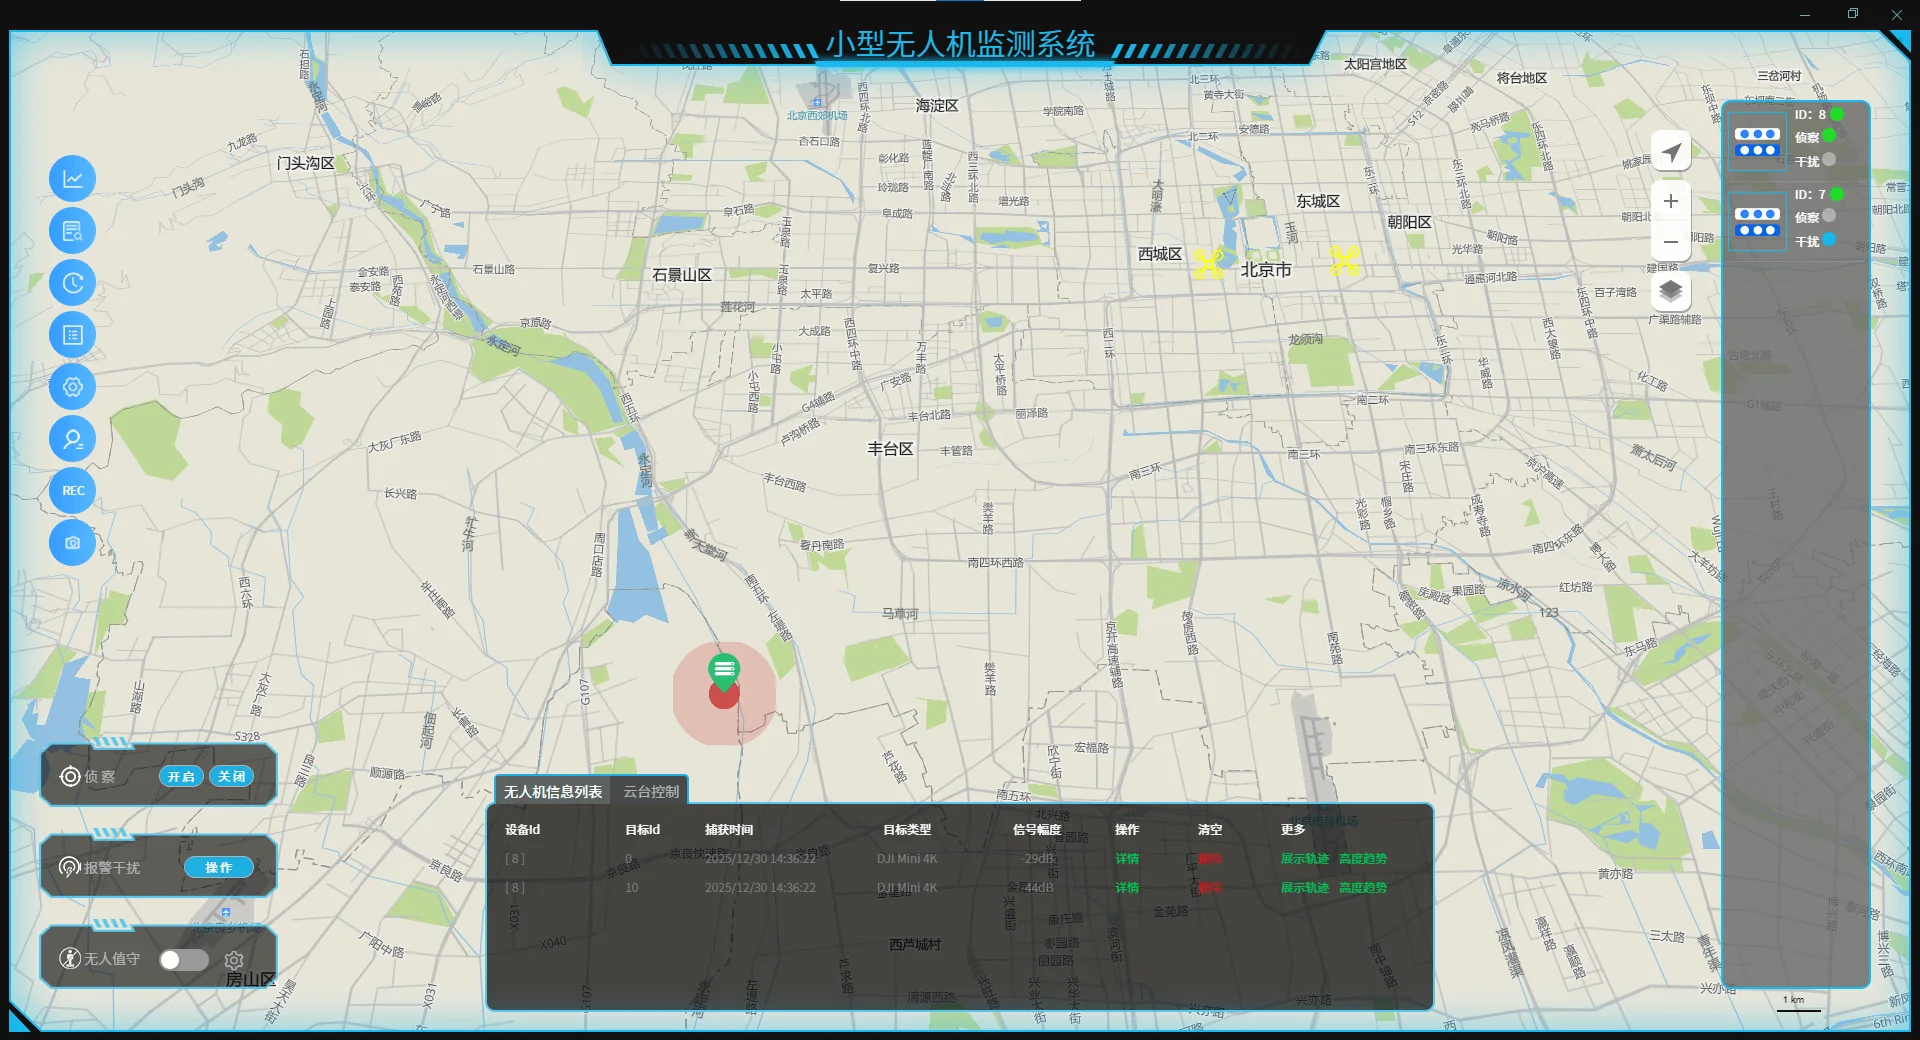Open the history clock icon
Screen dimensions: 1920x1040
coord(73,283)
